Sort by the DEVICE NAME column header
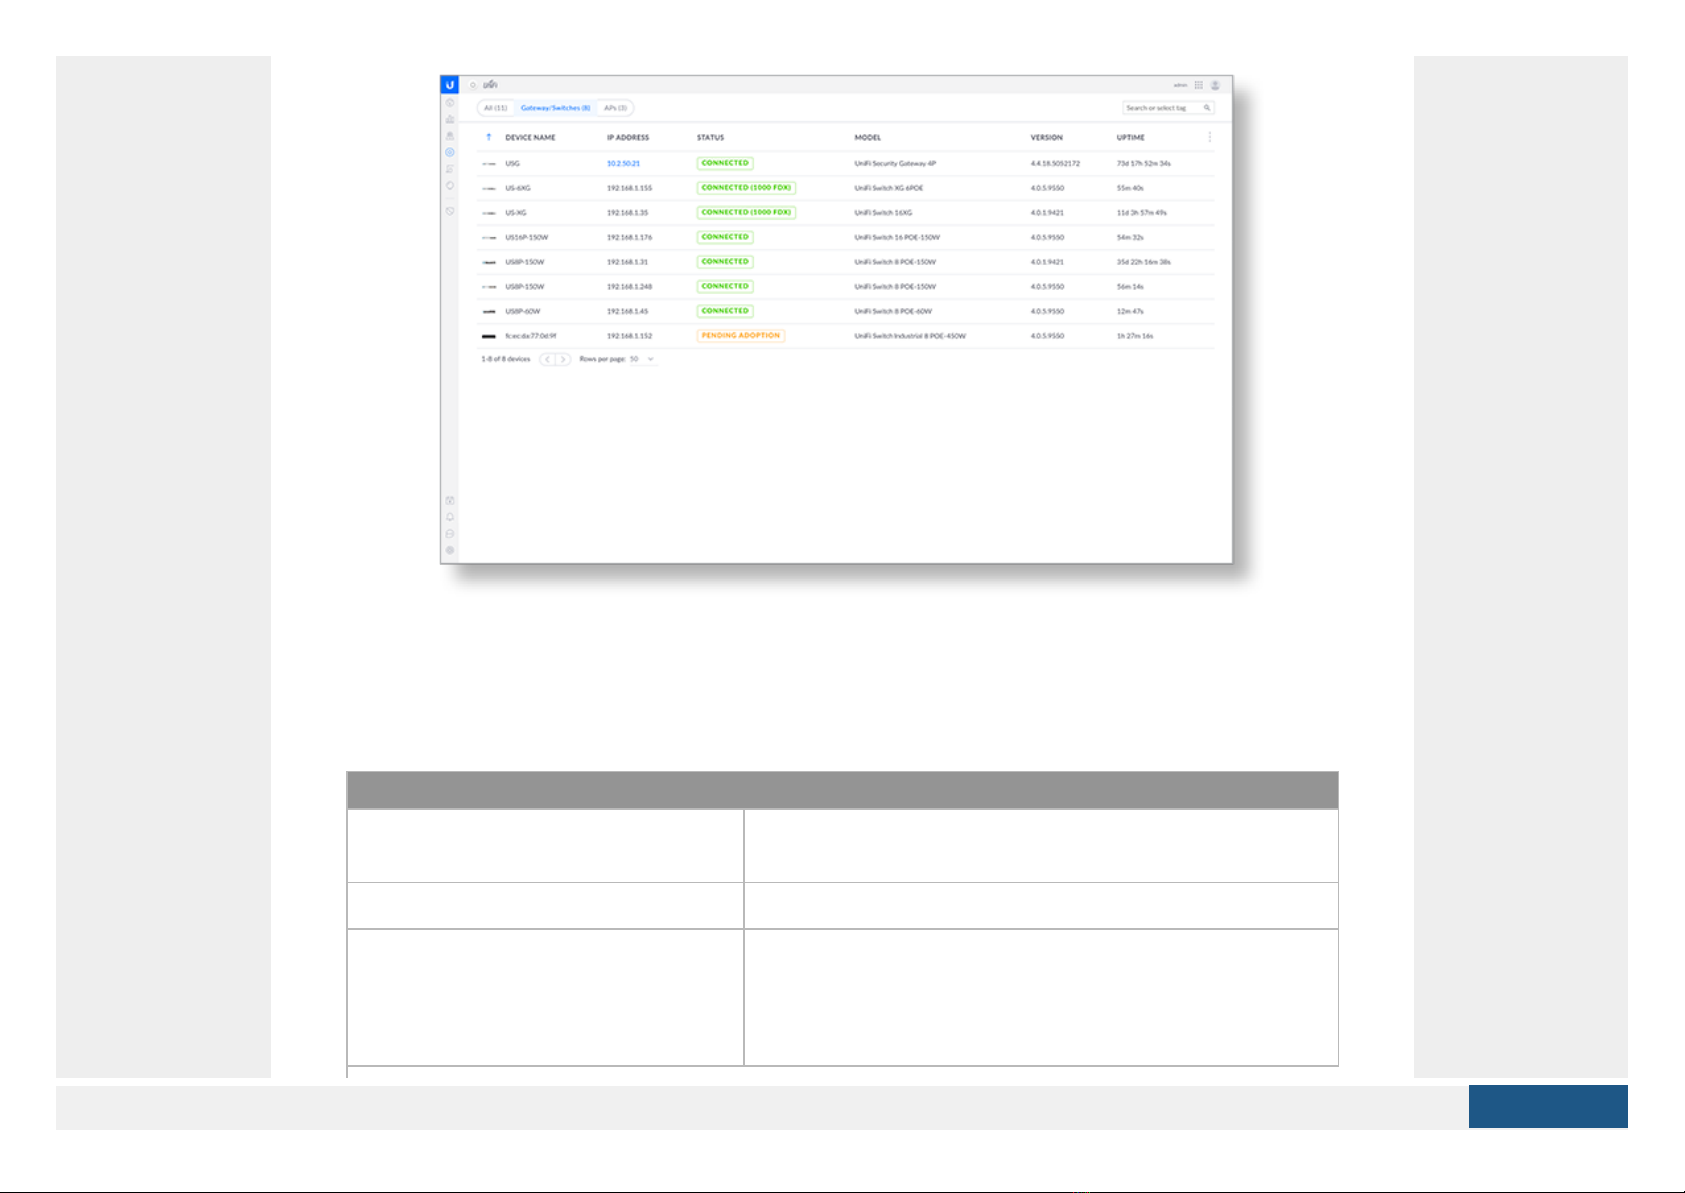The height and width of the screenshot is (1193, 1685). tap(530, 137)
